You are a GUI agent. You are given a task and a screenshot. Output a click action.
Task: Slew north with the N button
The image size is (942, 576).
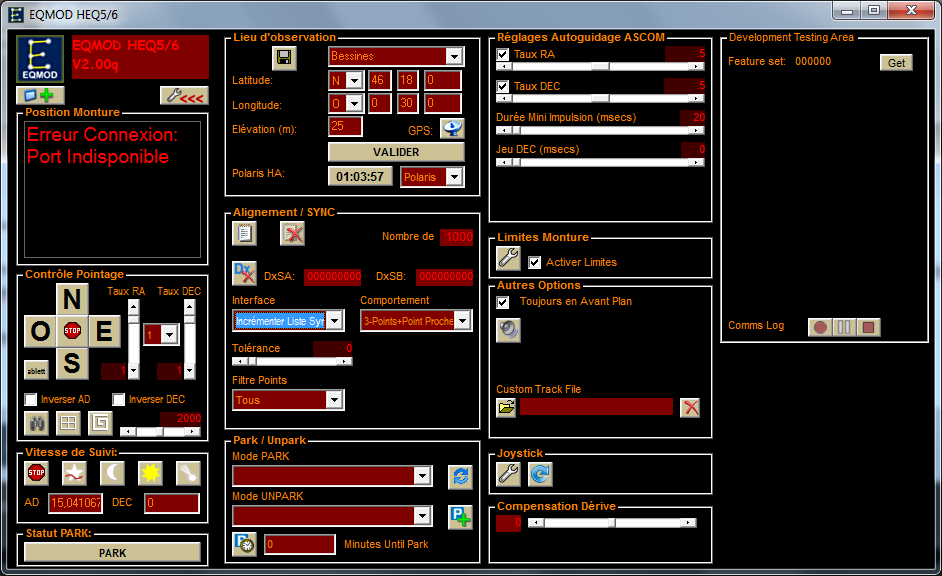[x=72, y=299]
